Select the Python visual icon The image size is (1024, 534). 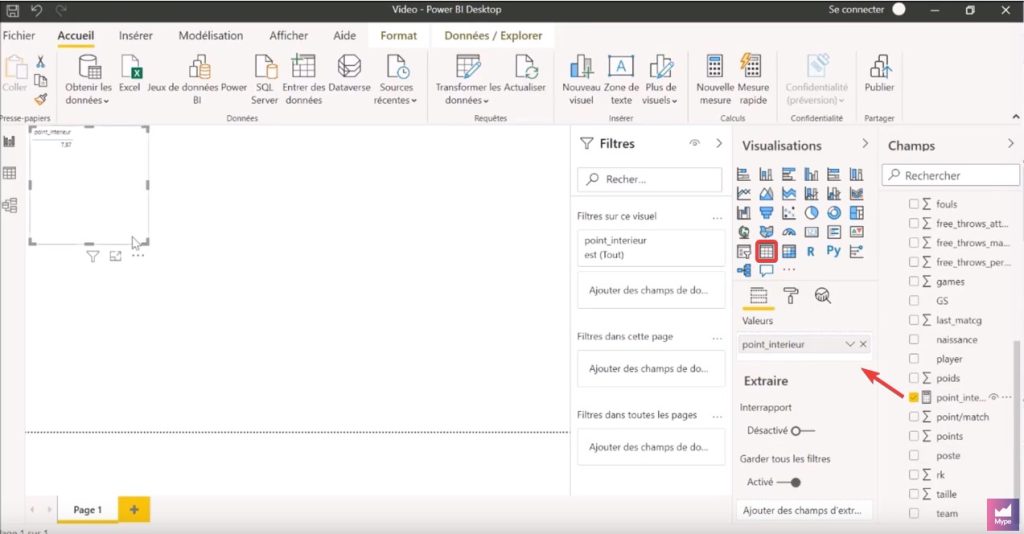(x=833, y=251)
